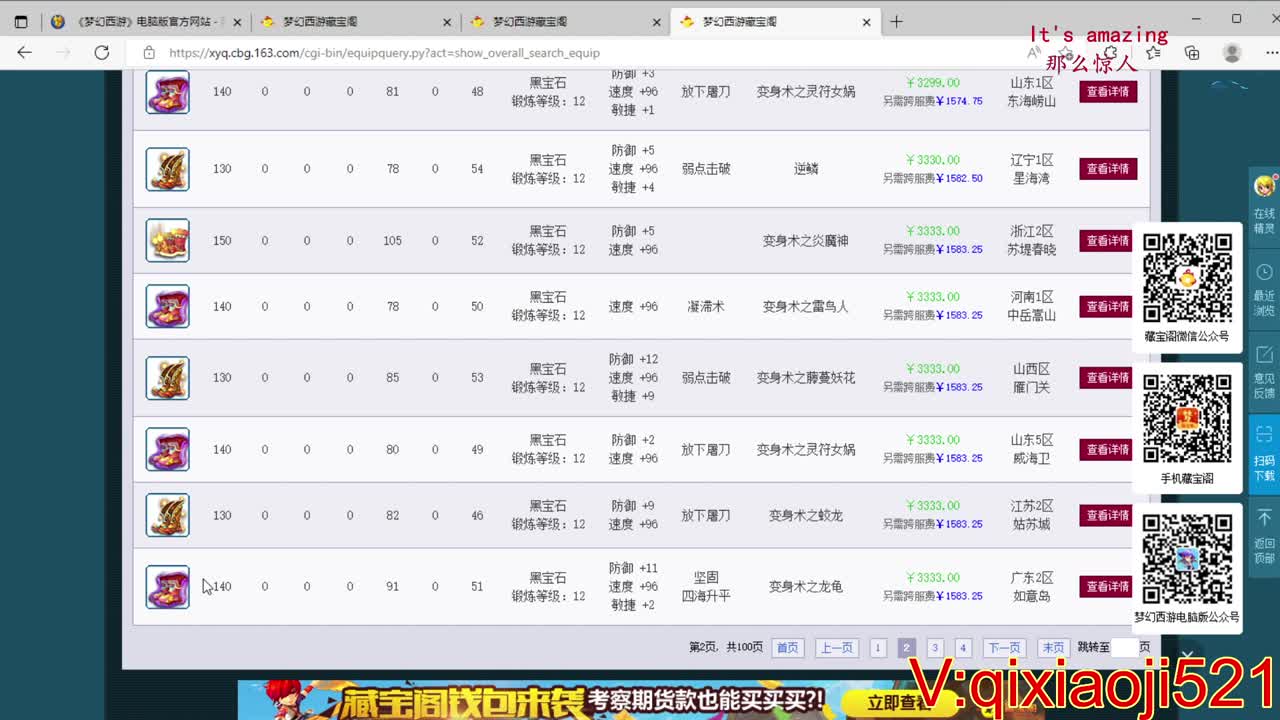
Task: Close the 电脑版官方网站 tab
Action: tap(236, 21)
